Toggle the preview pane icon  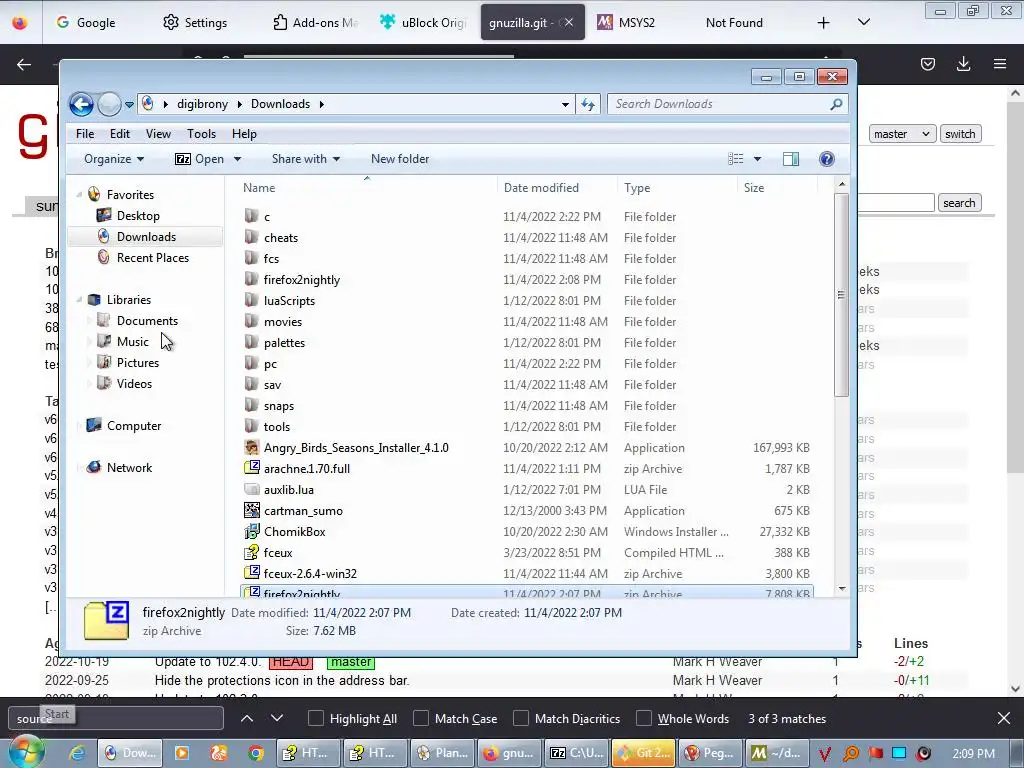[x=791, y=159]
